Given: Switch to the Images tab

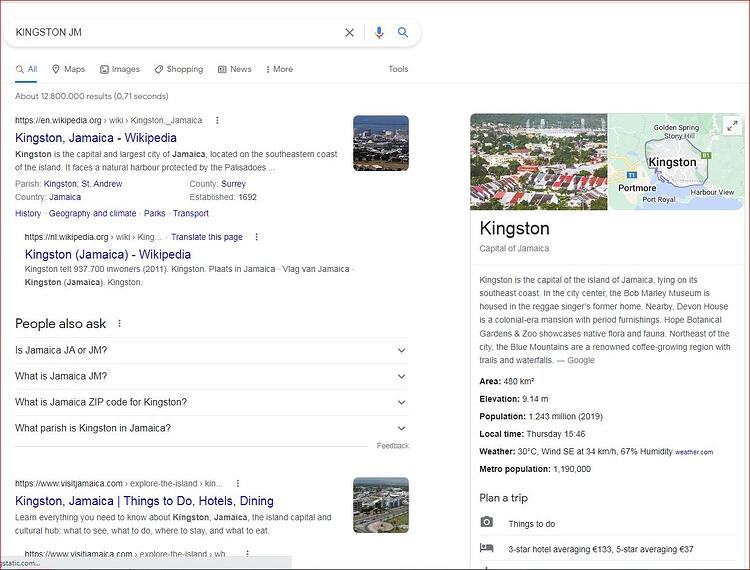Looking at the screenshot, I should (x=120, y=69).
